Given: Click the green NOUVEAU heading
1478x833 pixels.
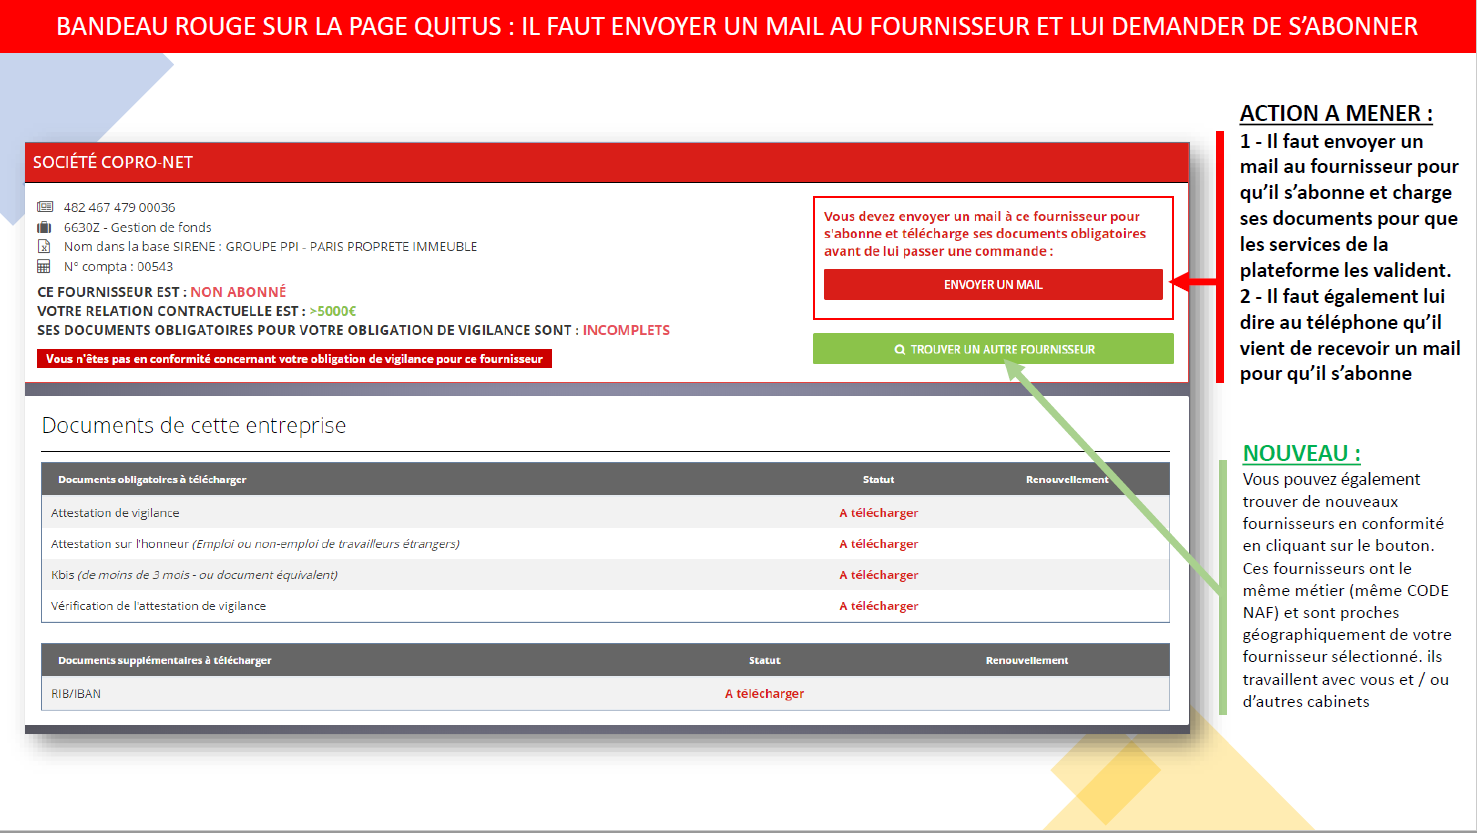Looking at the screenshot, I should (x=1302, y=453).
